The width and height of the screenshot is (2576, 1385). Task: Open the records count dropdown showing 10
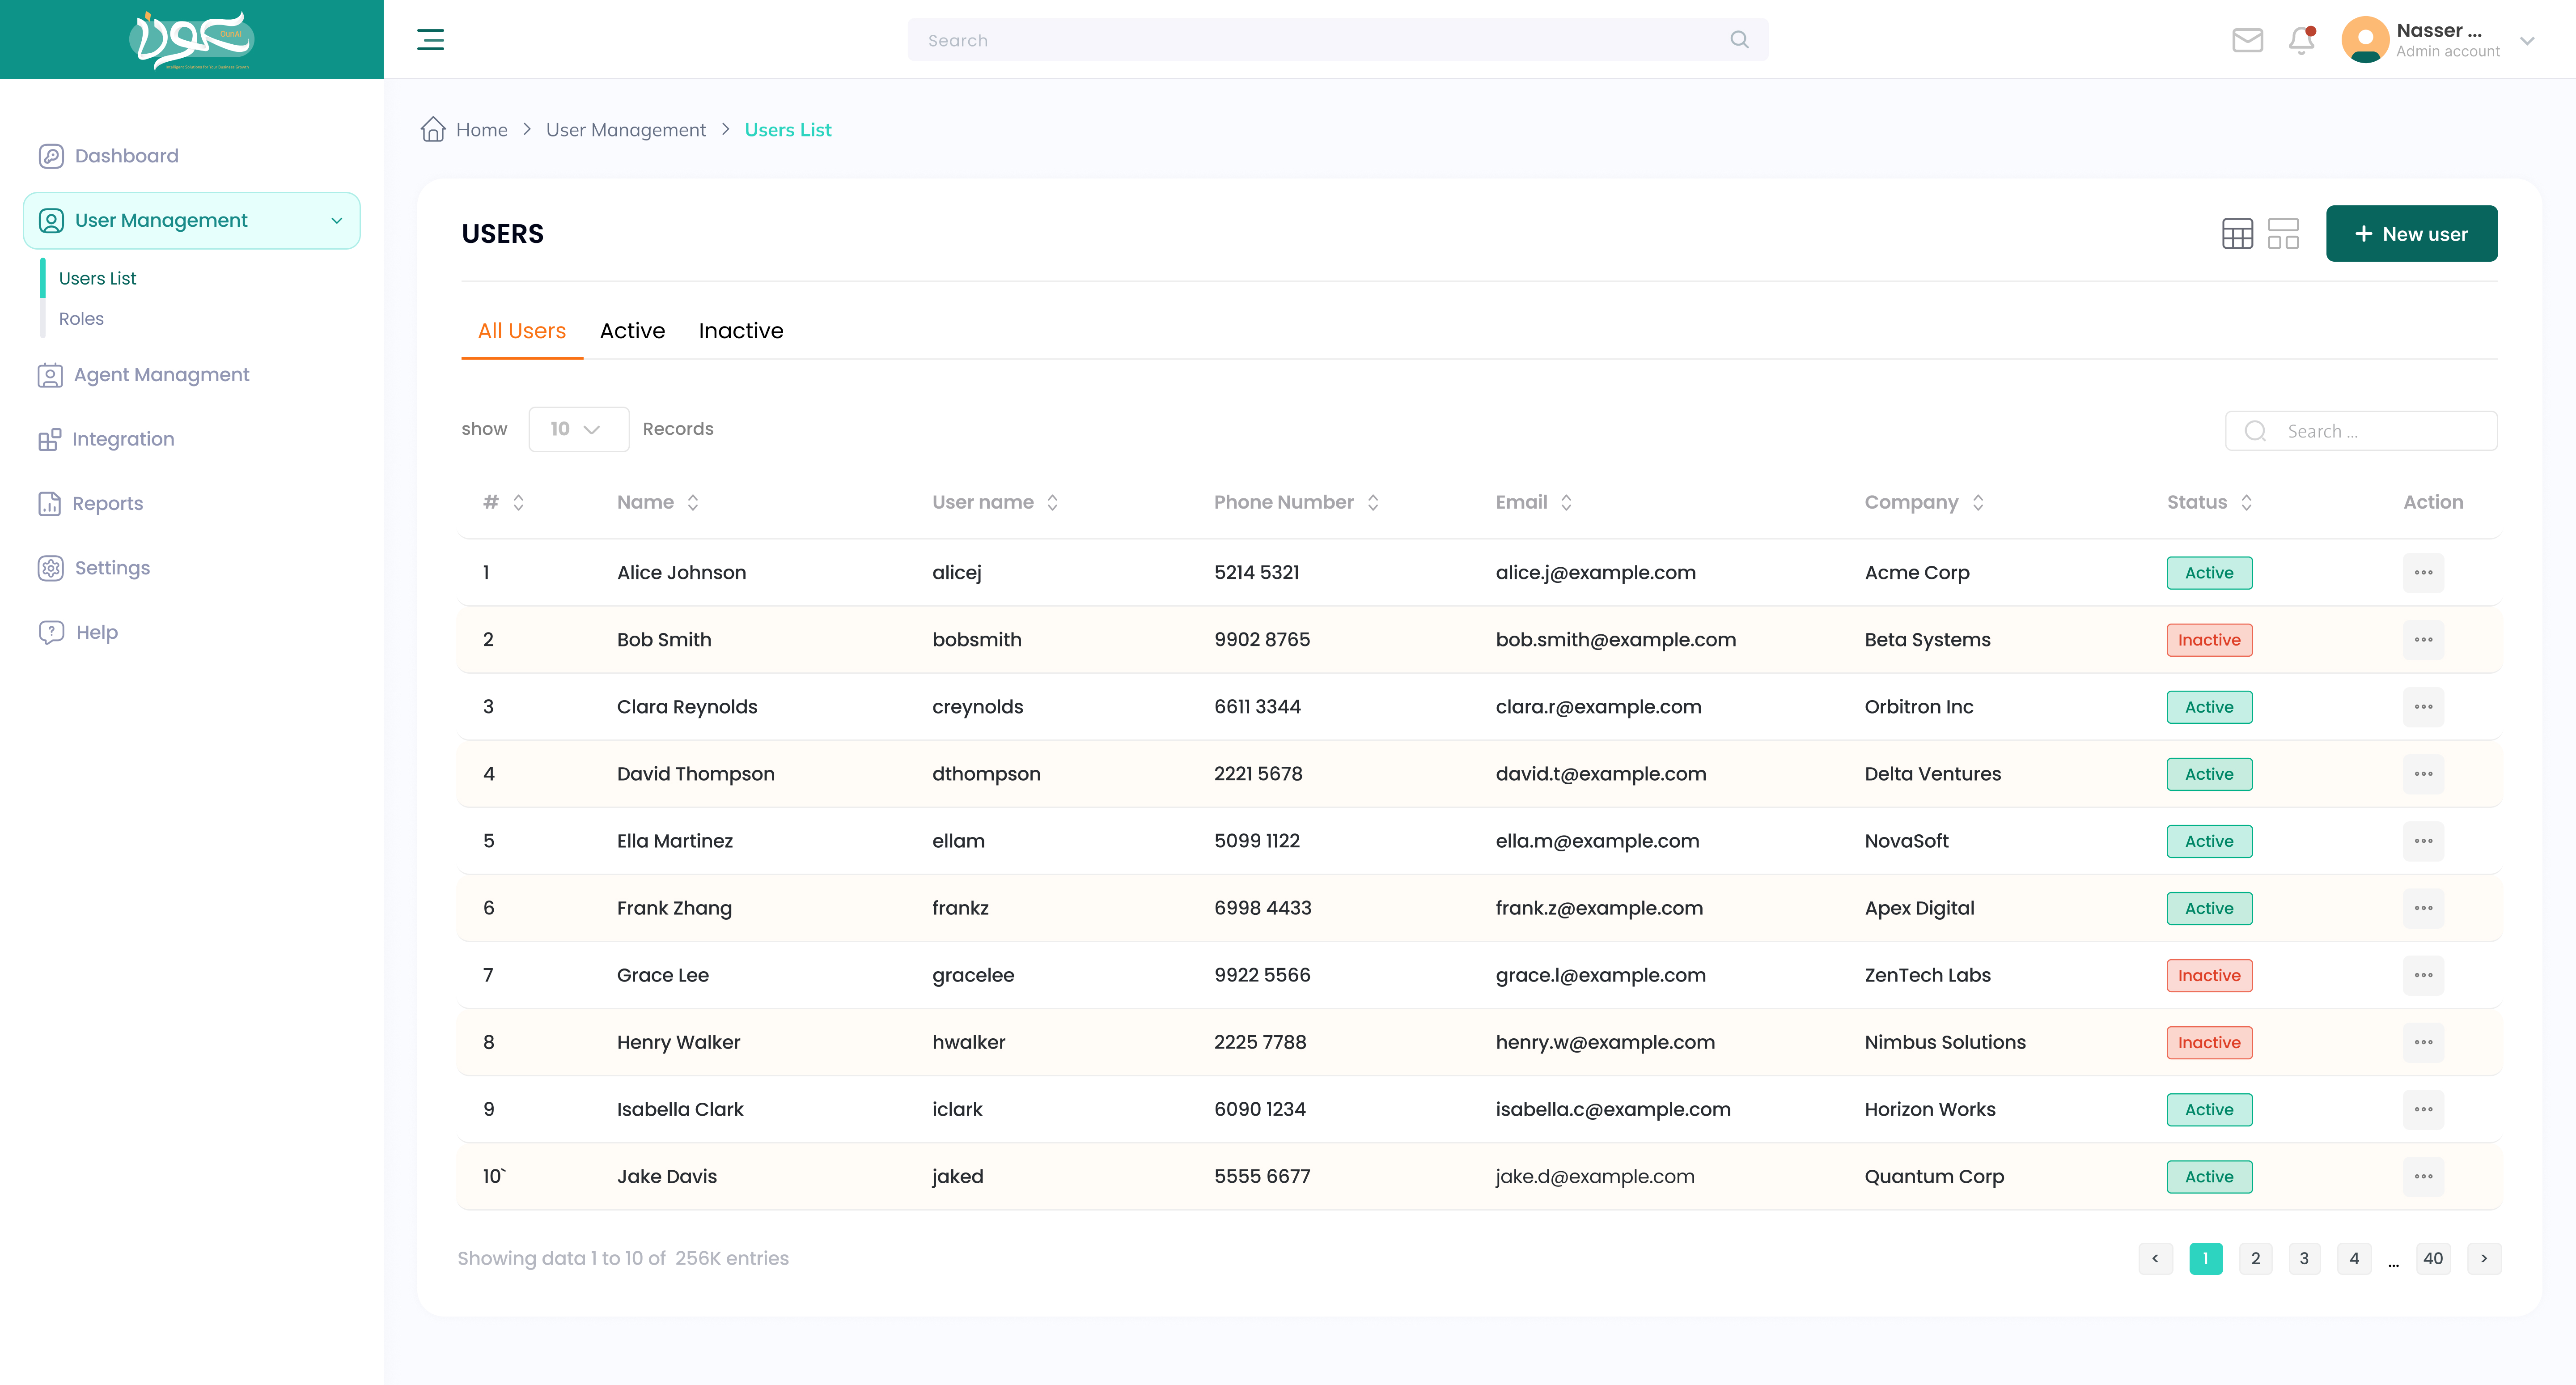click(578, 429)
